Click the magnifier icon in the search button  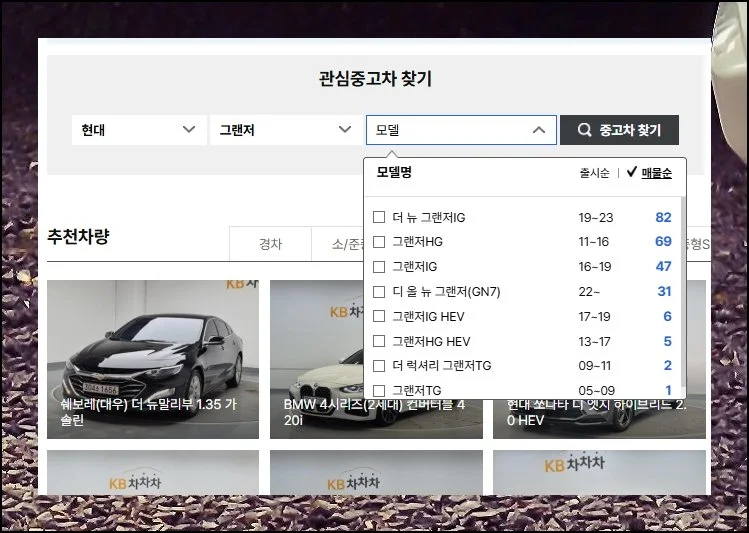[x=585, y=130]
